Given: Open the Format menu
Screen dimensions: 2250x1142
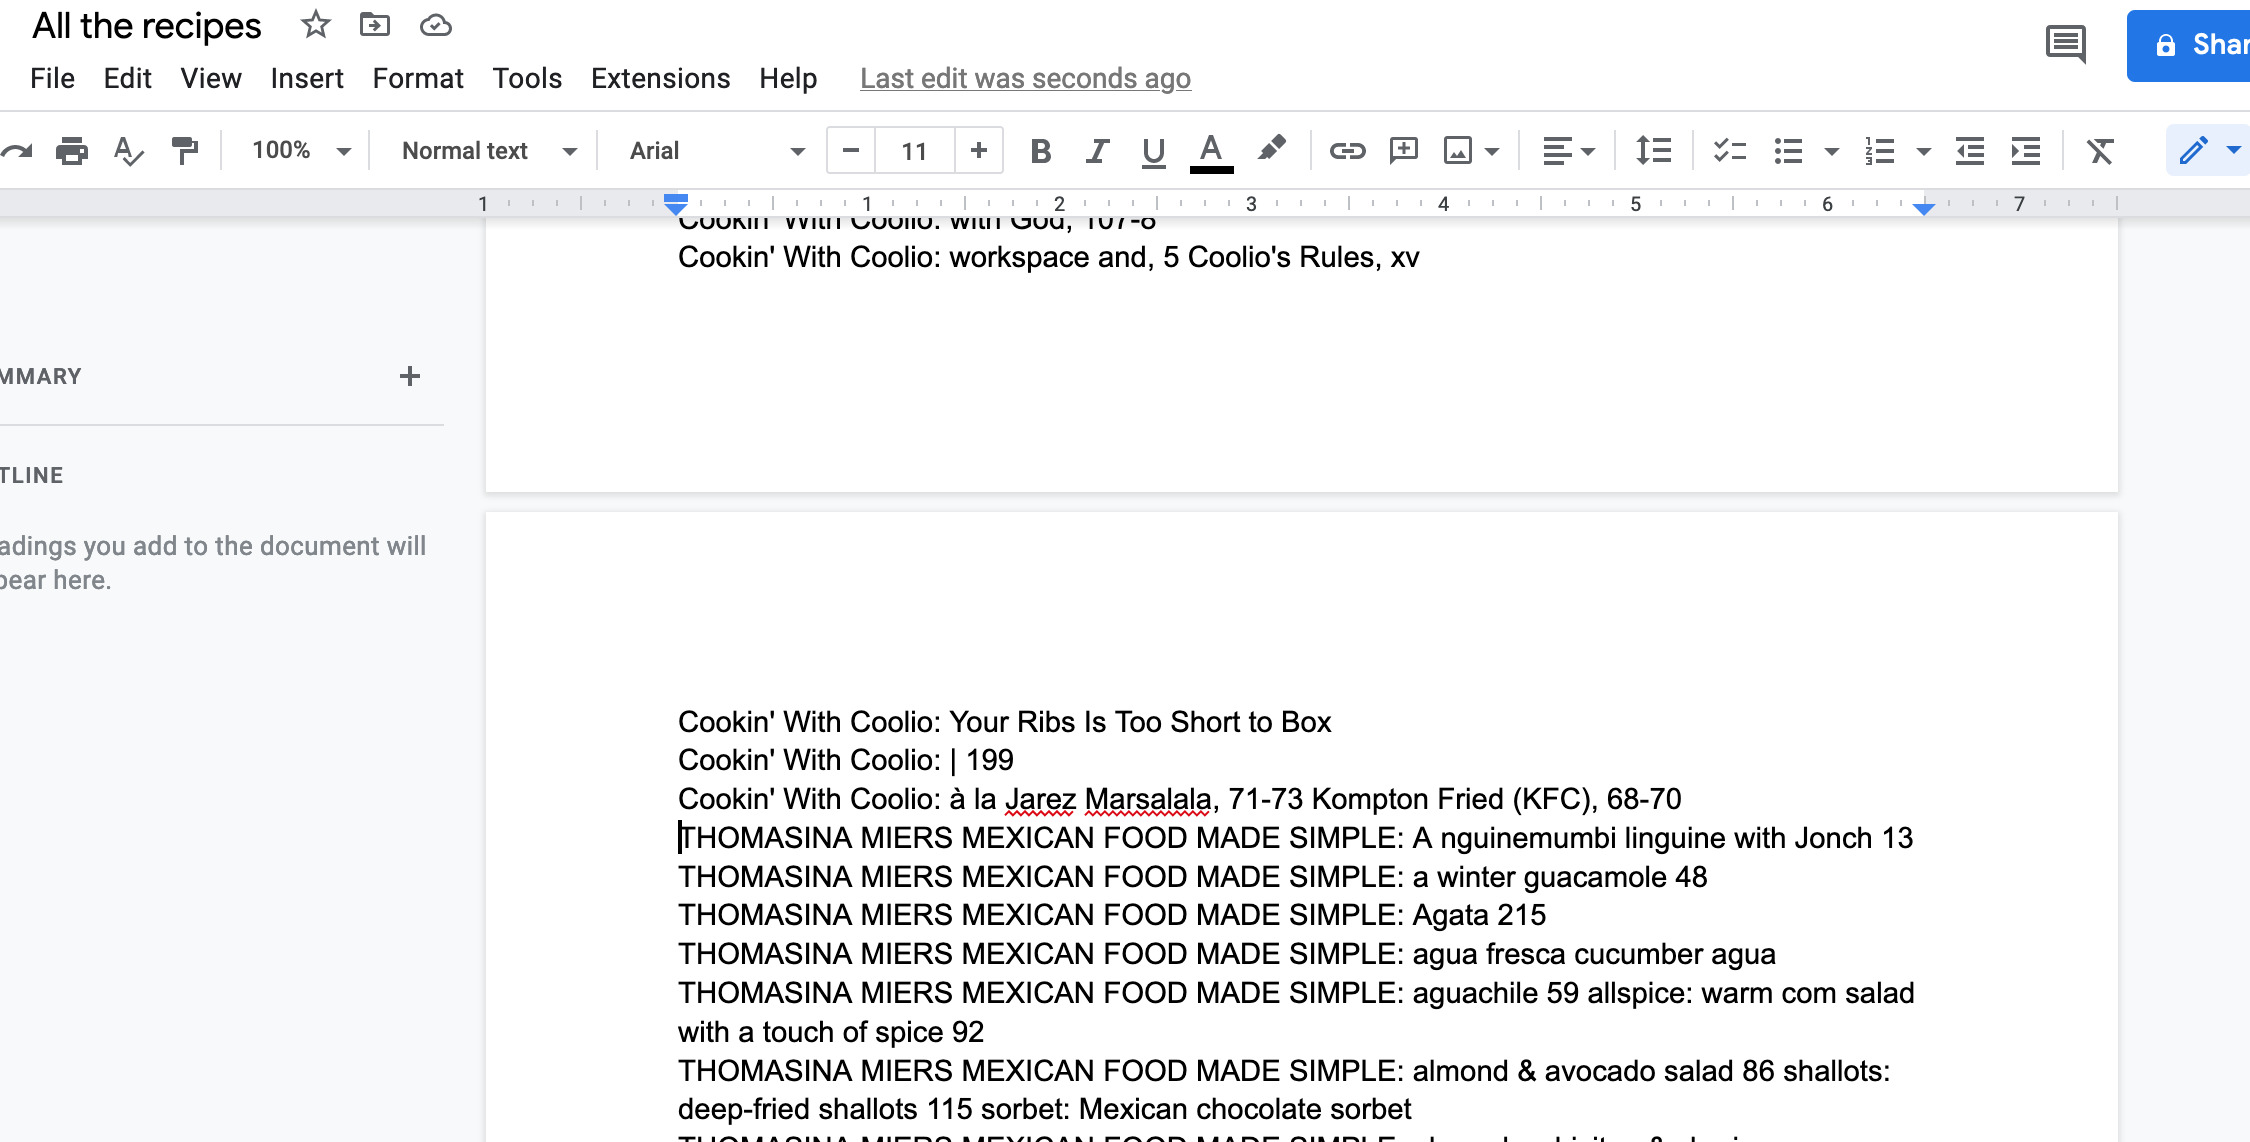Looking at the screenshot, I should [x=417, y=77].
